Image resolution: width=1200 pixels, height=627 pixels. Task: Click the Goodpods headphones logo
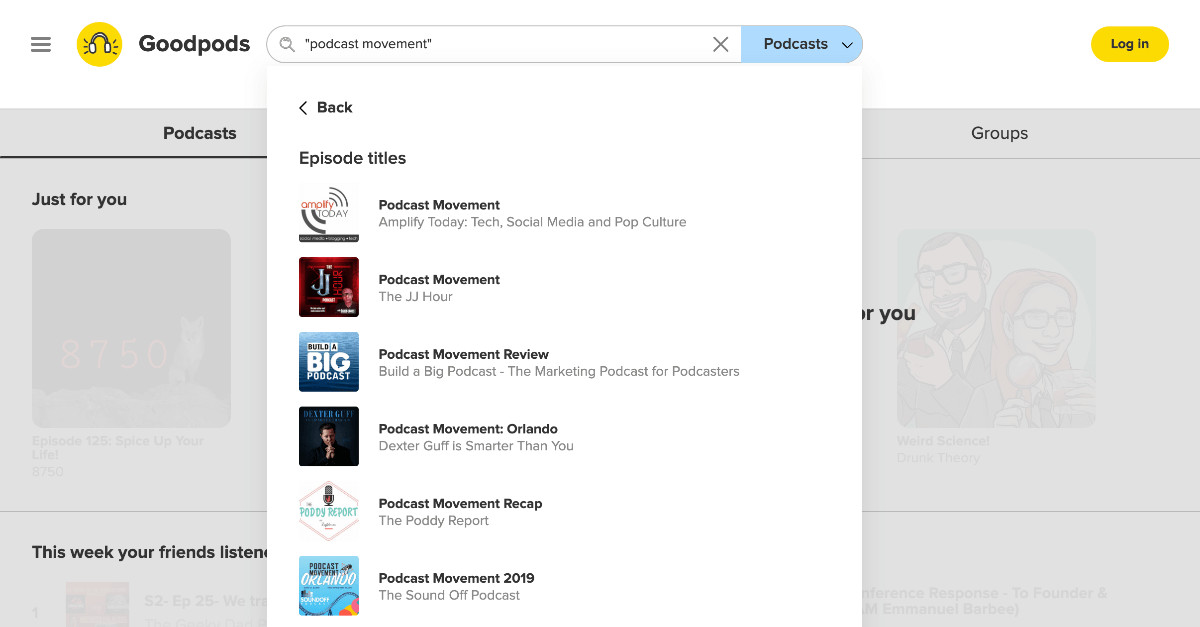[x=99, y=44]
